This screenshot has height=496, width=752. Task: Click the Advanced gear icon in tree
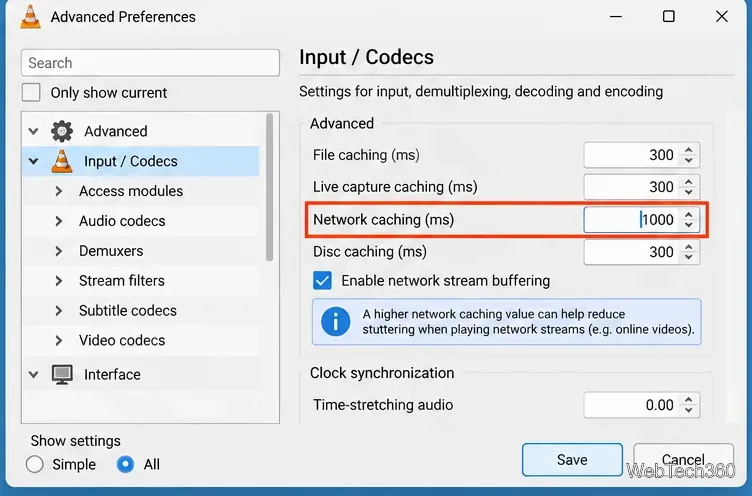(x=62, y=131)
